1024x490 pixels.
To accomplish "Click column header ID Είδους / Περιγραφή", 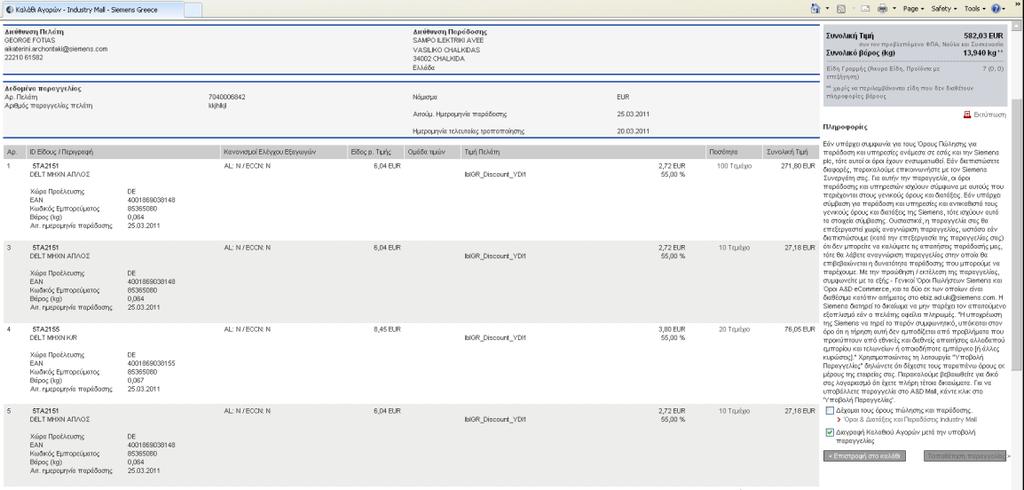I will pos(62,152).
